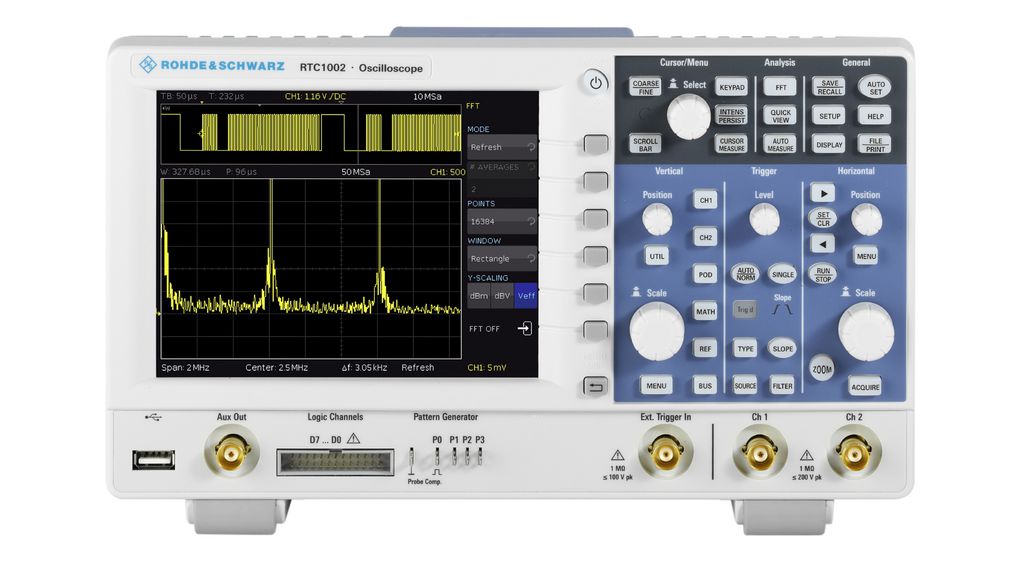1020x570 pixels.
Task: Tap the softkey beside FFT OFF
Action: coord(595,329)
